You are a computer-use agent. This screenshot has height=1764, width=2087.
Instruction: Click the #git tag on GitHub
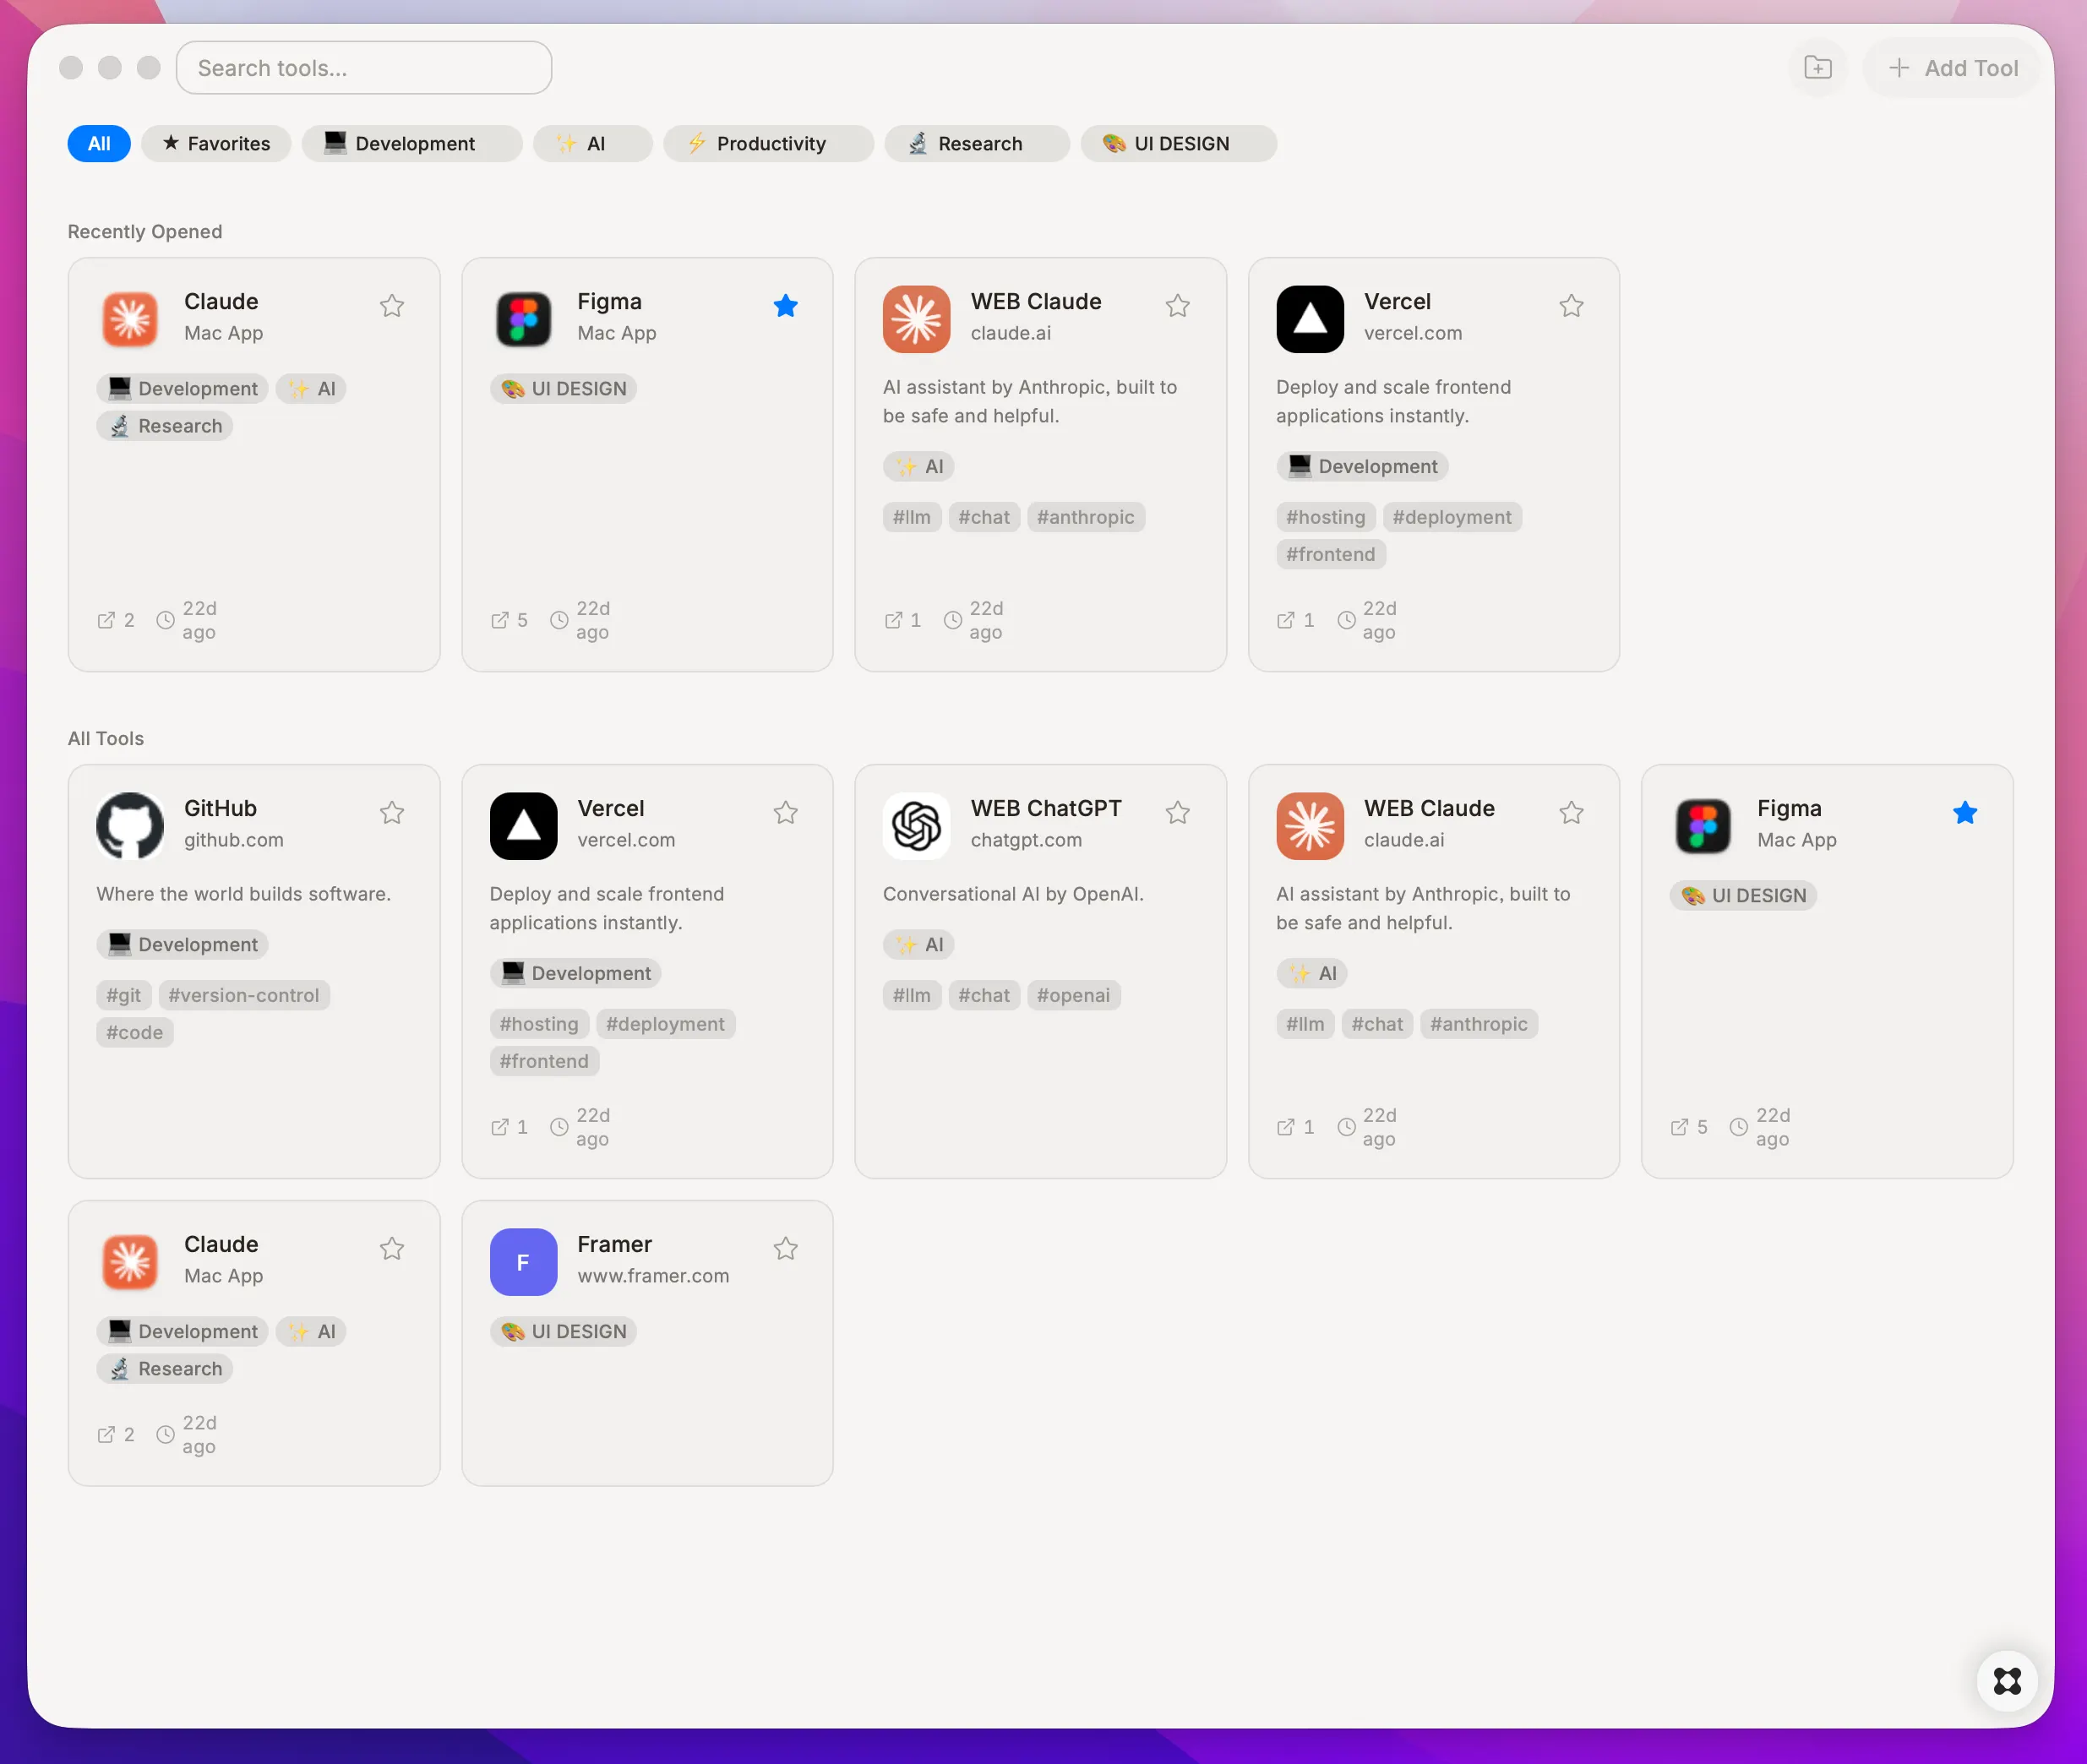coord(124,995)
